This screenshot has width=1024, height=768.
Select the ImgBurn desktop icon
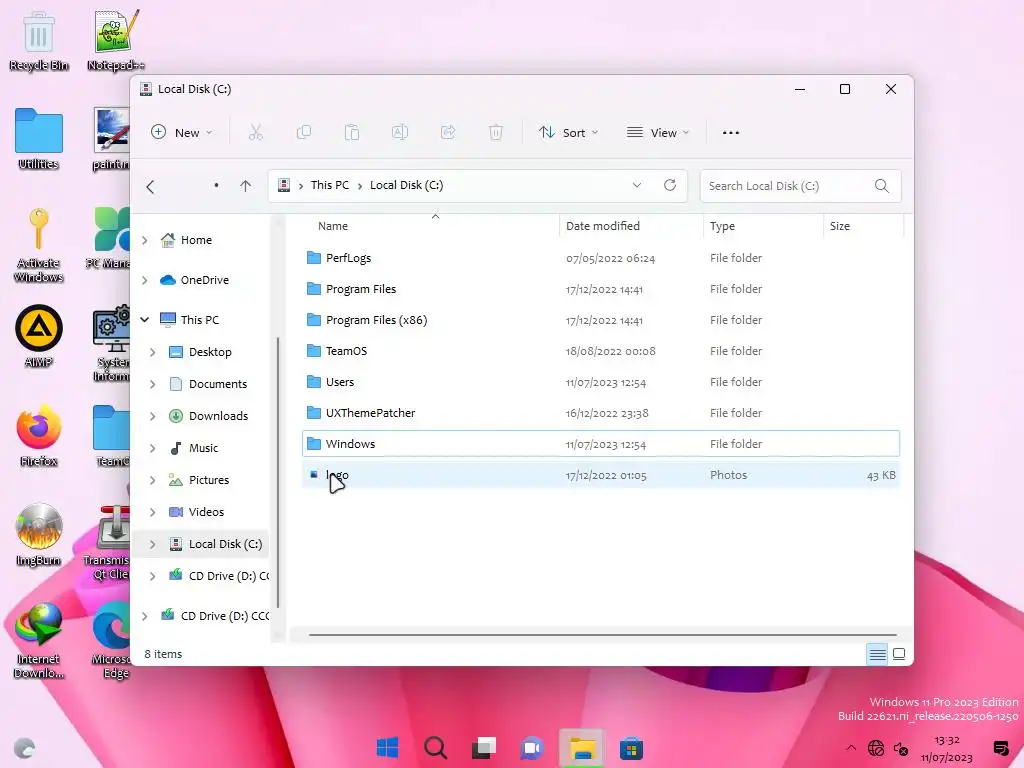point(39,535)
